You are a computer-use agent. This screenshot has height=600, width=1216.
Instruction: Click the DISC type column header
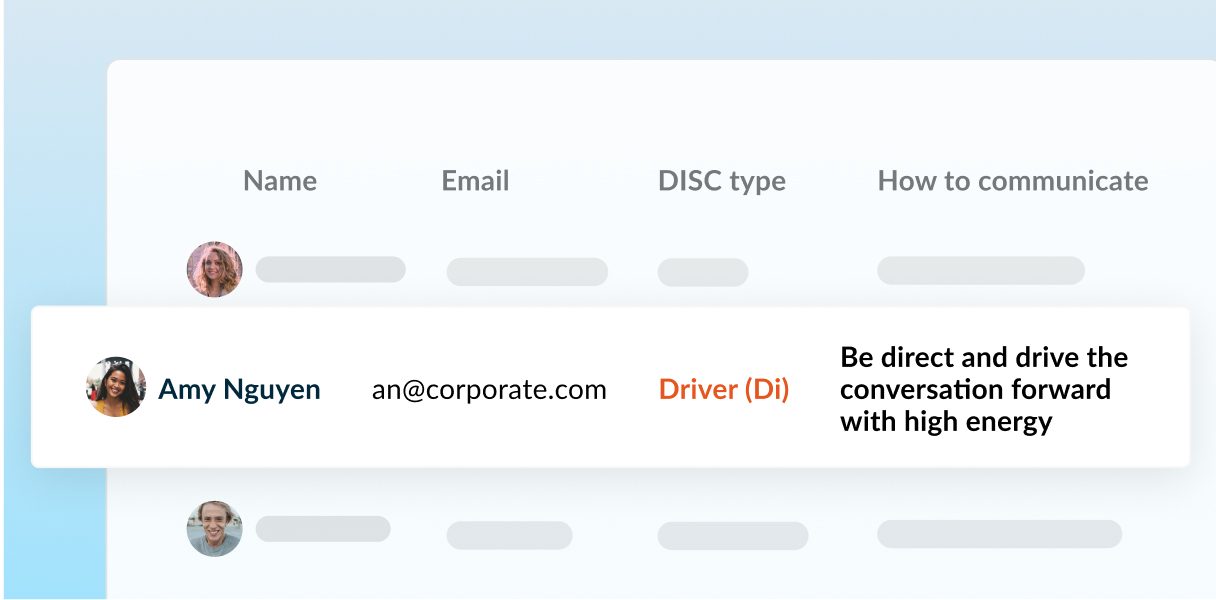click(x=721, y=181)
